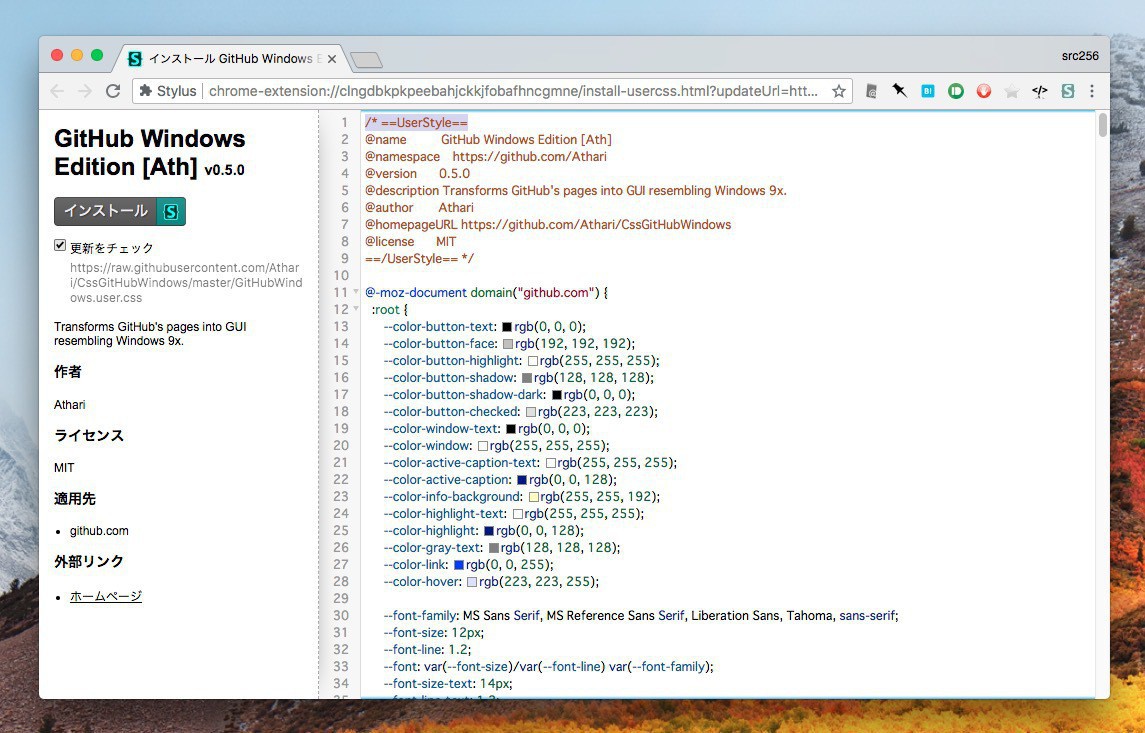Click the --color-link blue color swatch
Viewport: 1145px width, 733px height.
click(x=459, y=565)
